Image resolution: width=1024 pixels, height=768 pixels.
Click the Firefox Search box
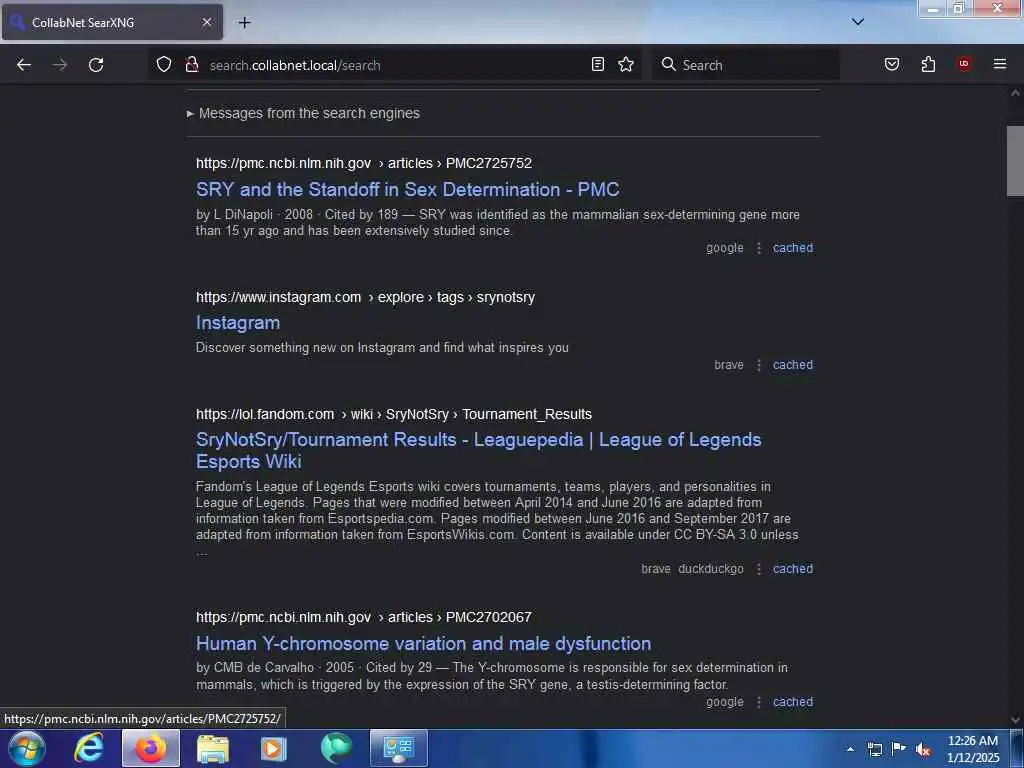point(746,65)
